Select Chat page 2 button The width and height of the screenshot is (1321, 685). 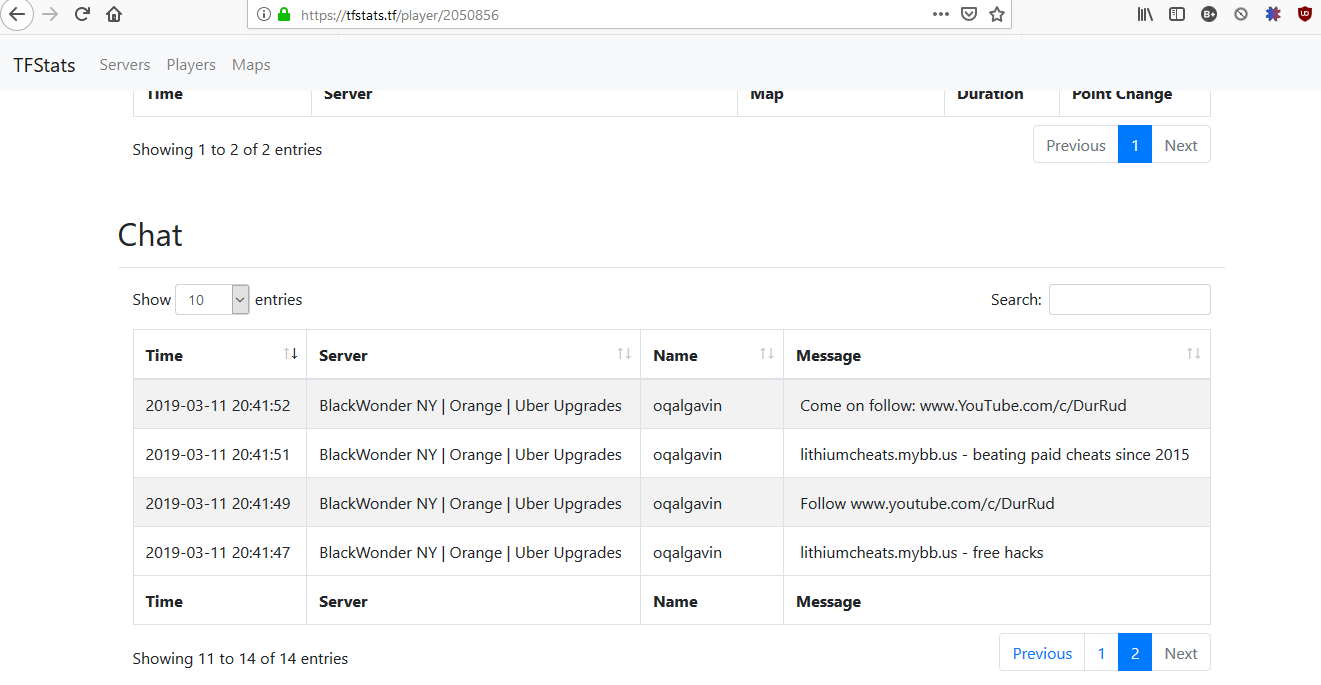[x=1135, y=653]
